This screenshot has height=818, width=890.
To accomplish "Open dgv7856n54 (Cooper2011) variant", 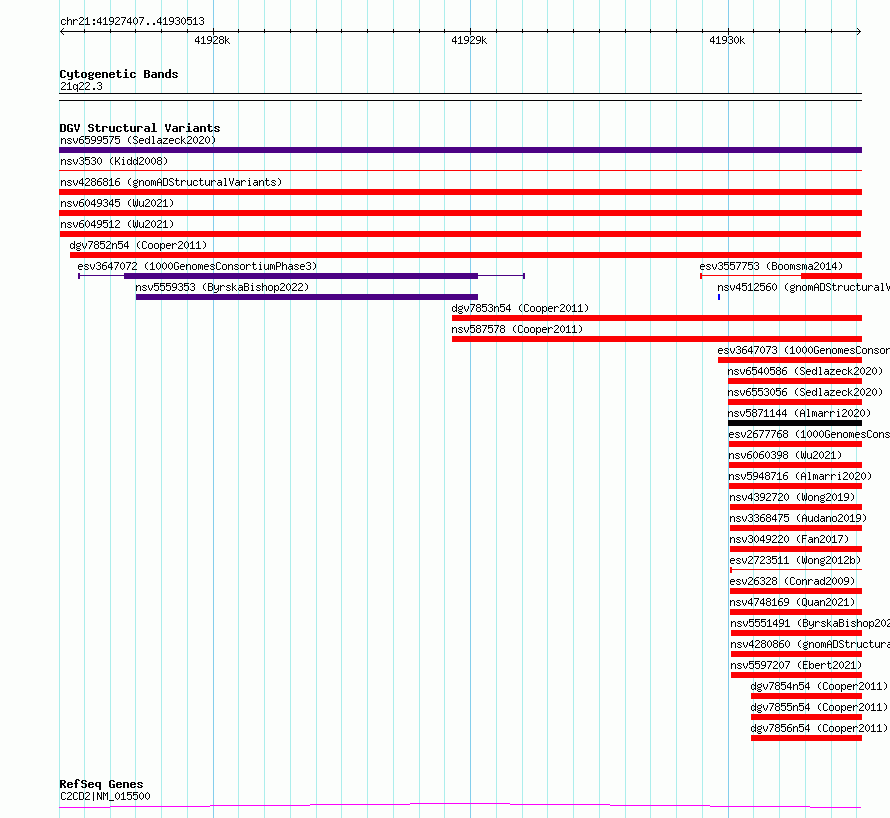I will click(819, 728).
